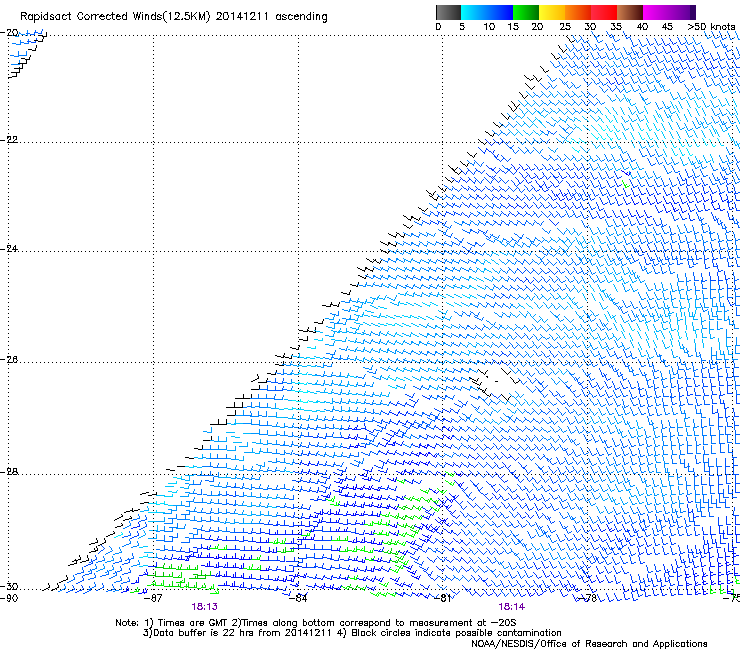Viewport: 740px width, 650px height.
Task: Click the latitude label '-28'
Action: click(9, 472)
